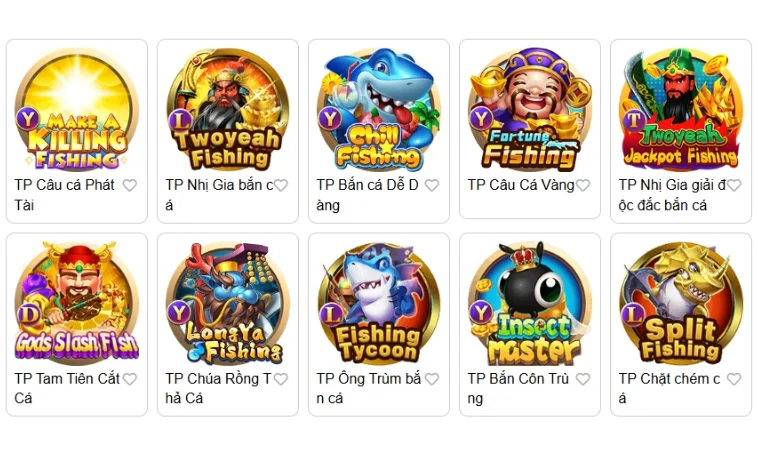Select the Fortune Fishing game icon
758x450 pixels.
point(530,109)
